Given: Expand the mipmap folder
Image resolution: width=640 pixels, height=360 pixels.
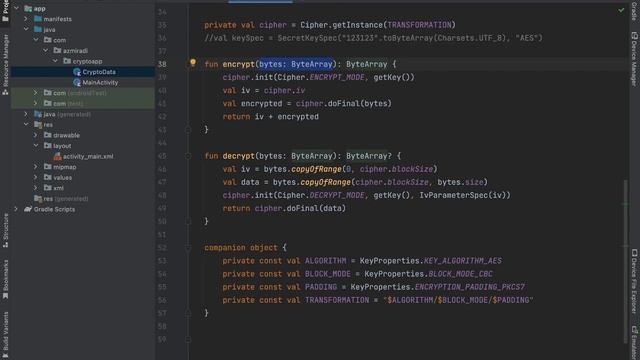Looking at the screenshot, I should tap(36, 167).
